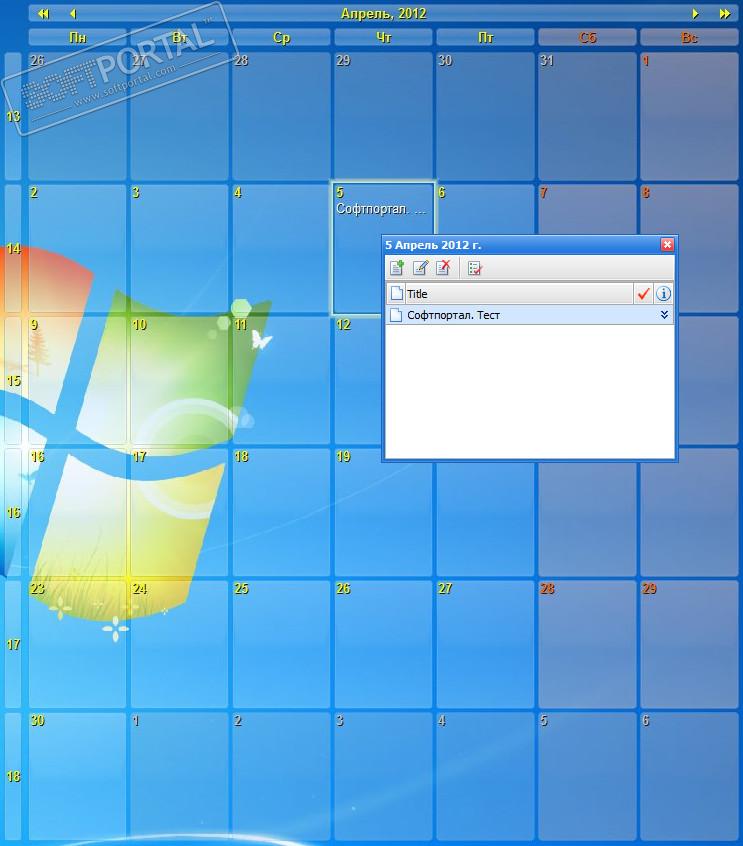Select the April 6 day cell
743x846 pixels.
click(485, 209)
